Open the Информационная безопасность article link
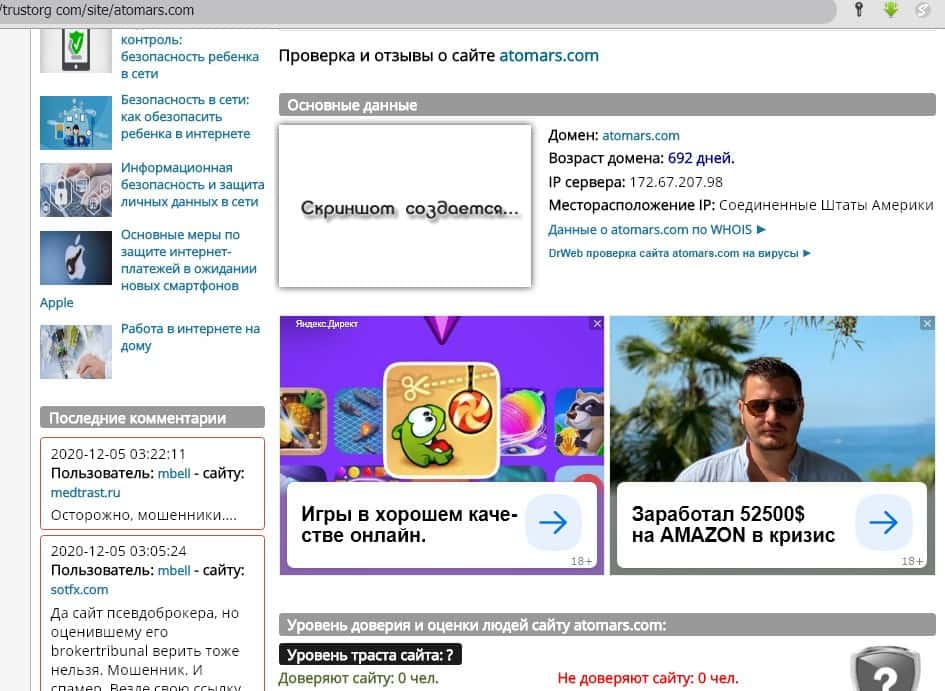 [x=192, y=184]
